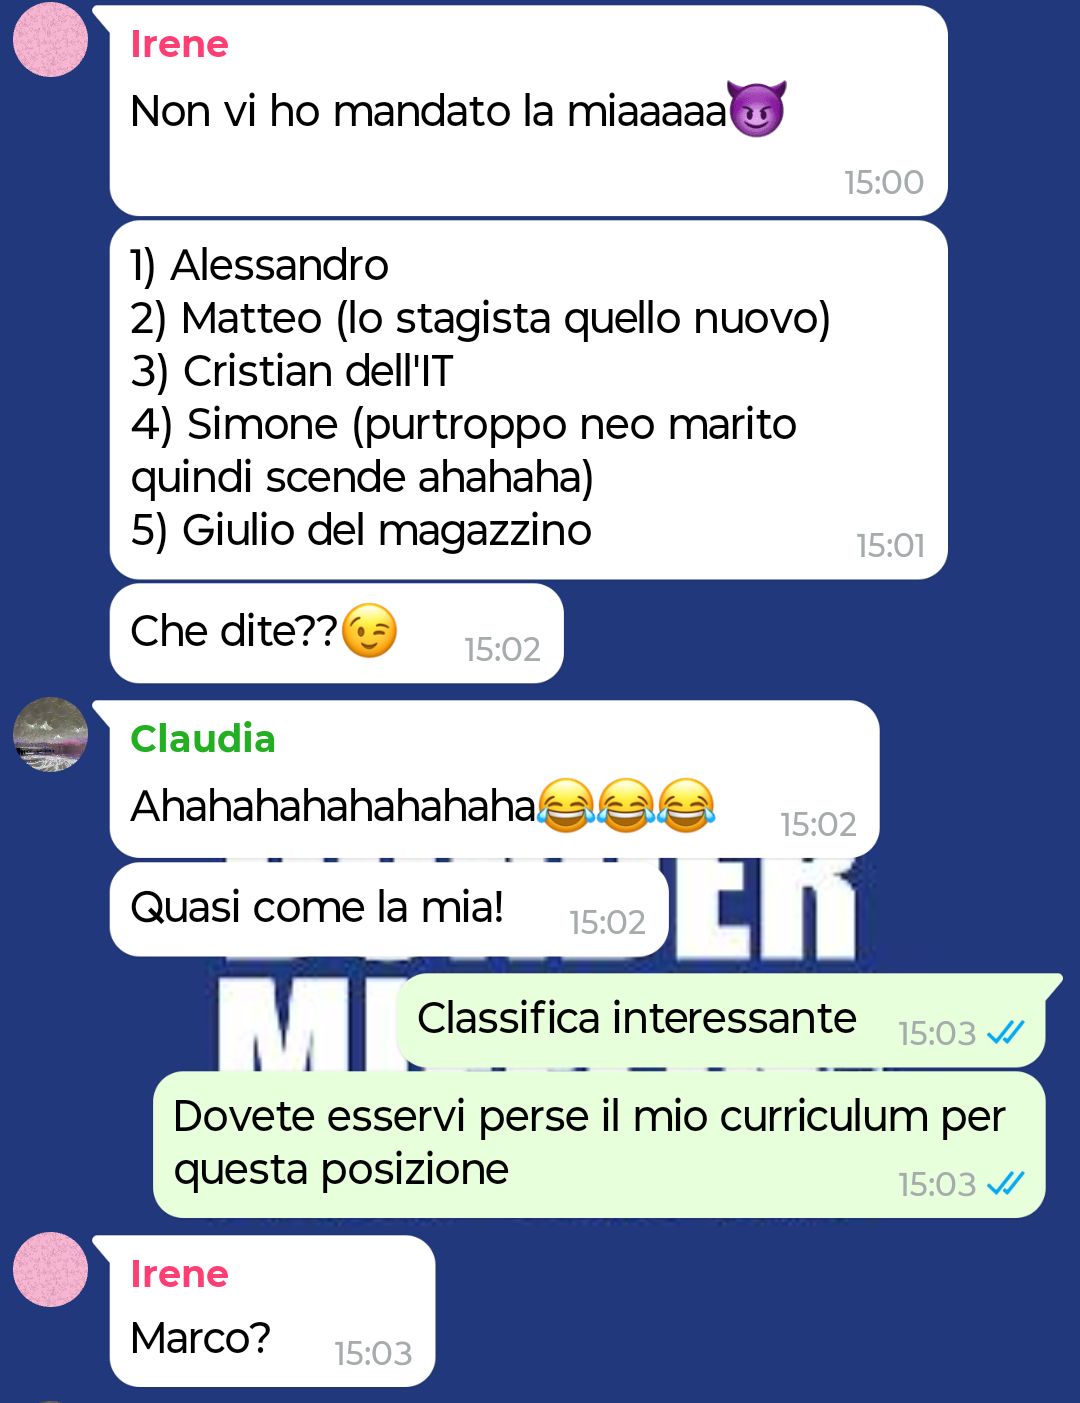Open Claudia's profile picture
Image resolution: width=1080 pixels, height=1403 pixels.
click(50, 734)
